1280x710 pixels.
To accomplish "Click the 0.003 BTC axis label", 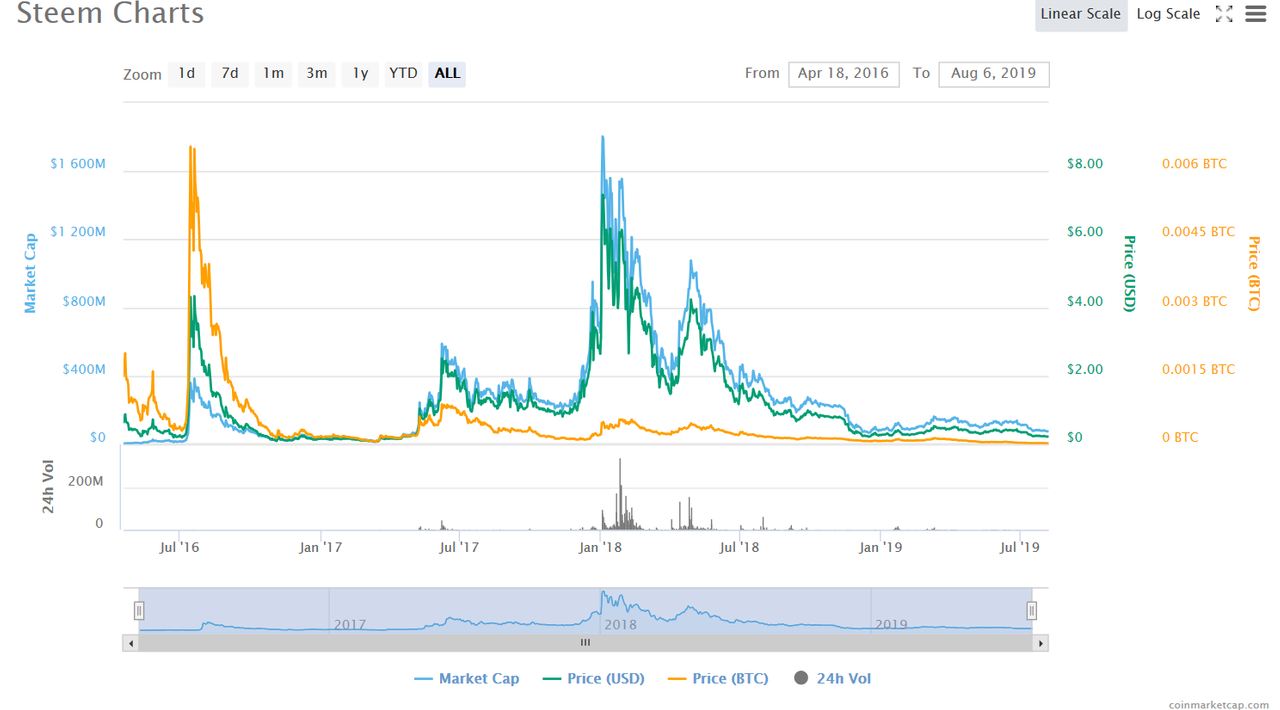I will tap(1194, 301).
